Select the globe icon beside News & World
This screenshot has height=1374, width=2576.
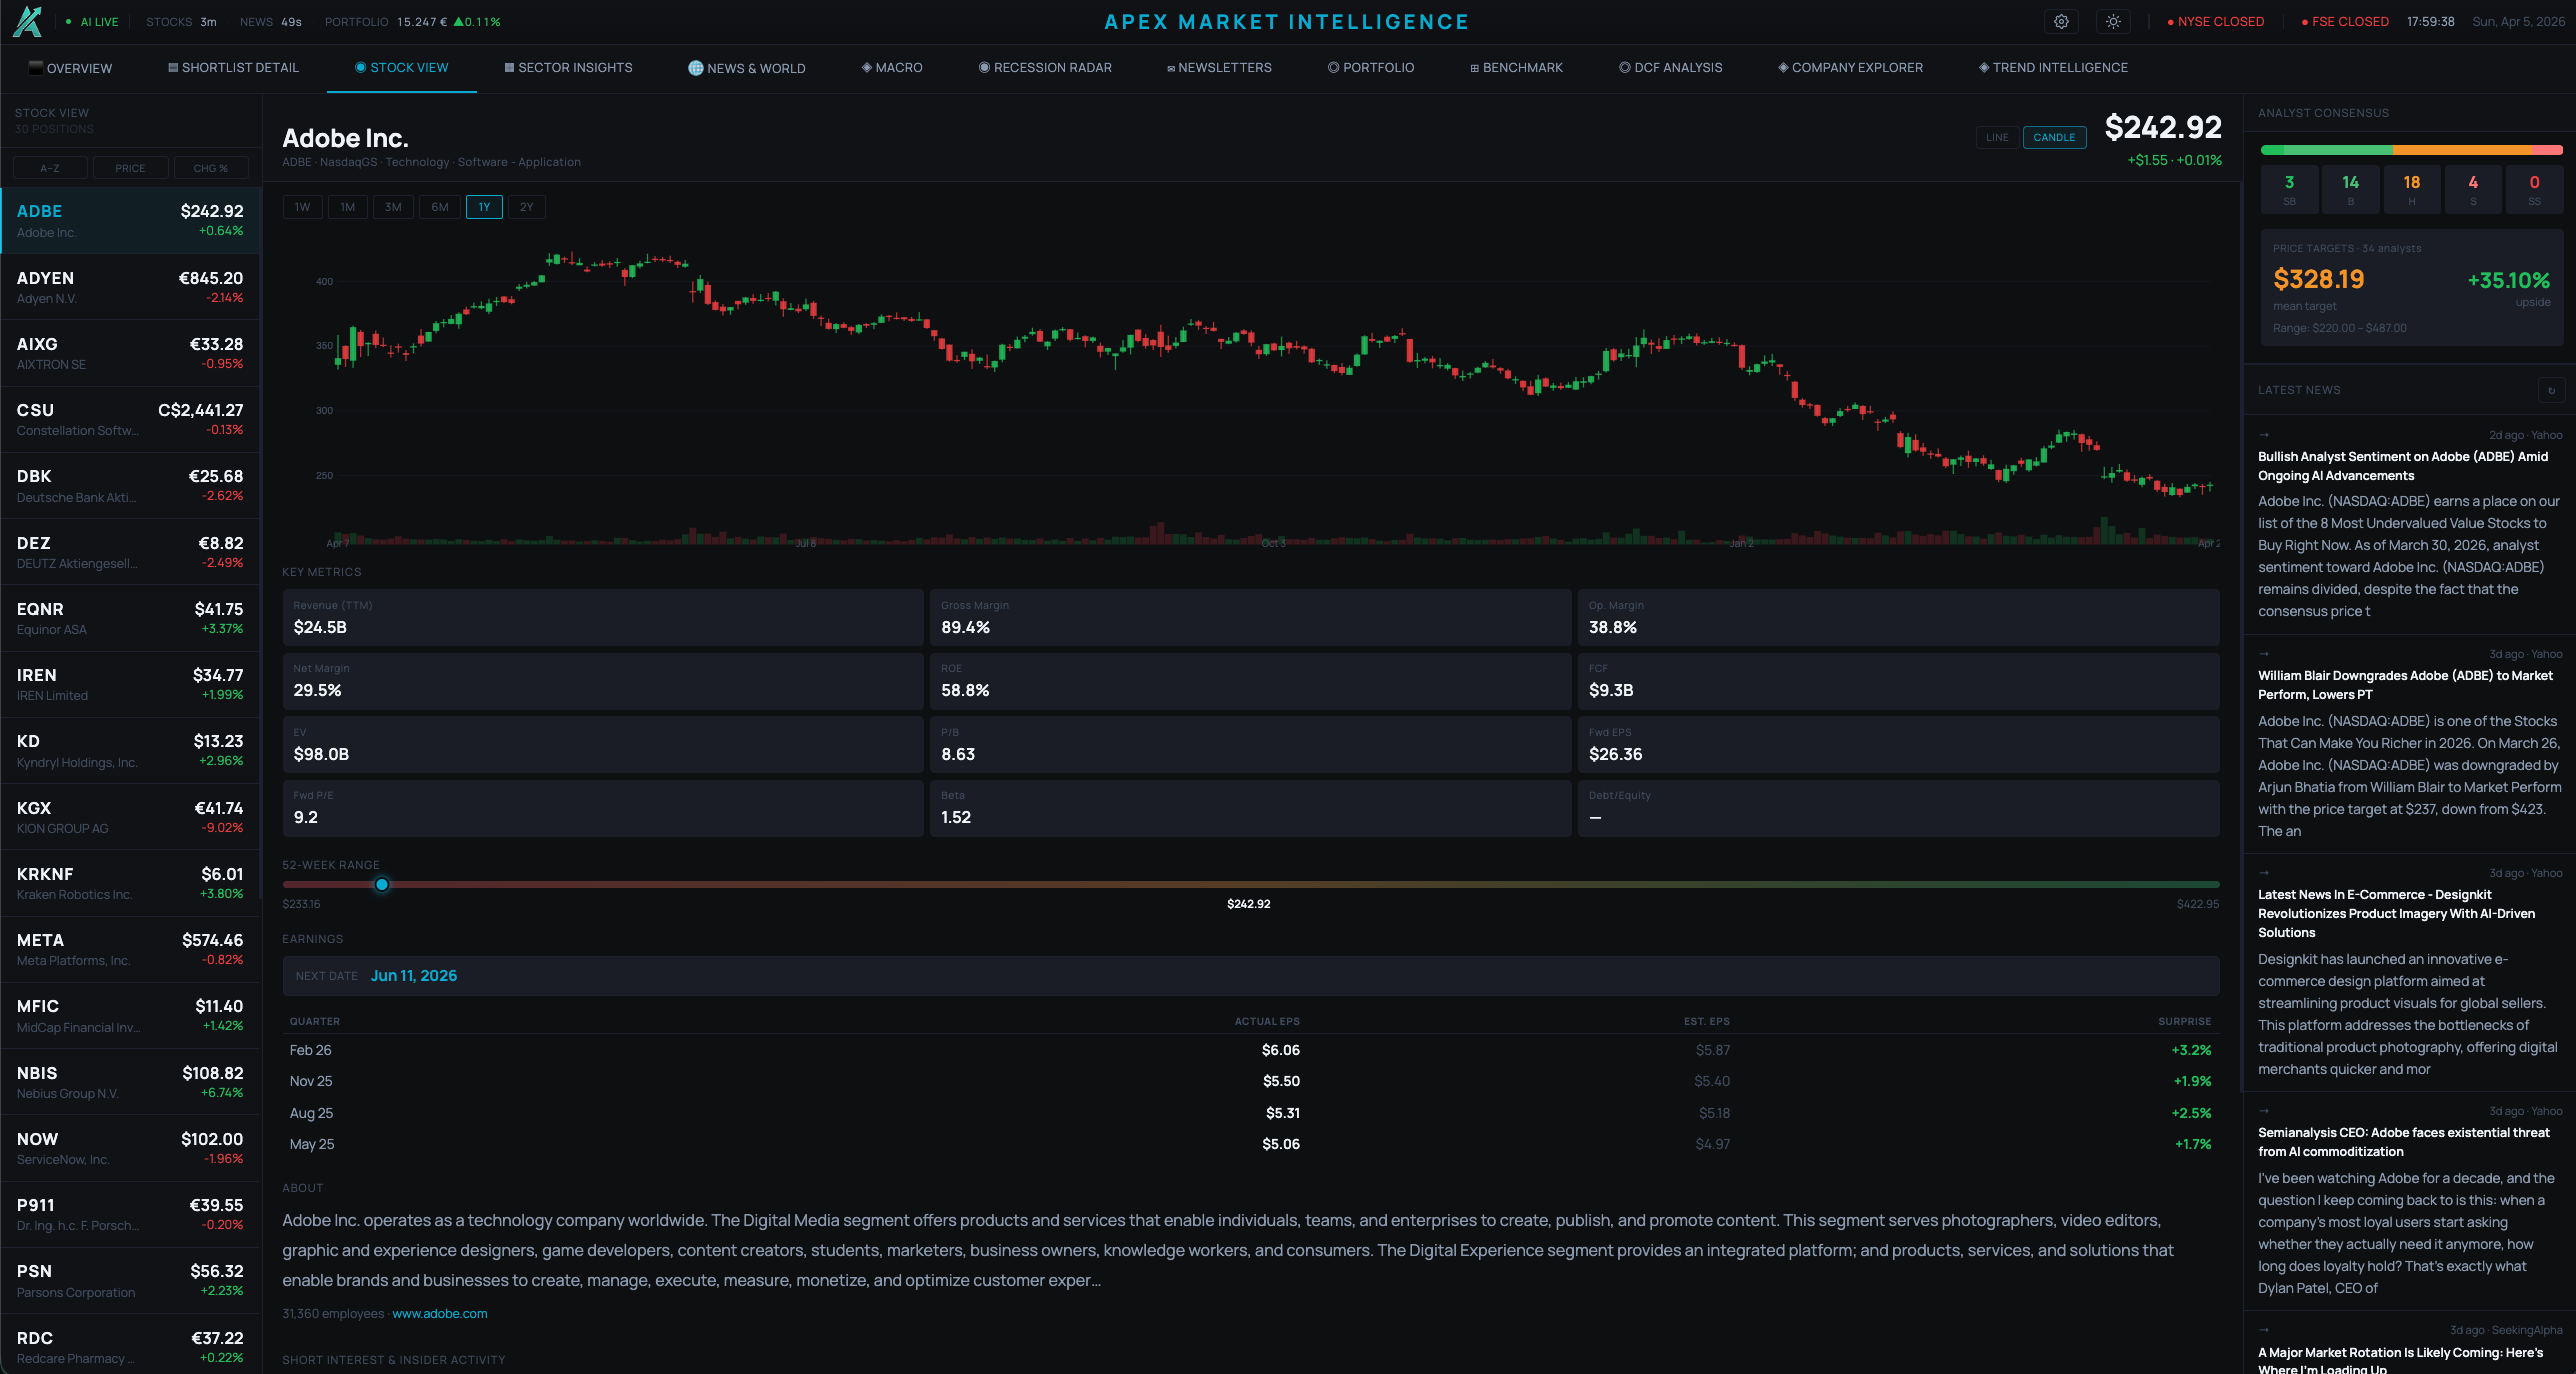pyautogui.click(x=694, y=68)
